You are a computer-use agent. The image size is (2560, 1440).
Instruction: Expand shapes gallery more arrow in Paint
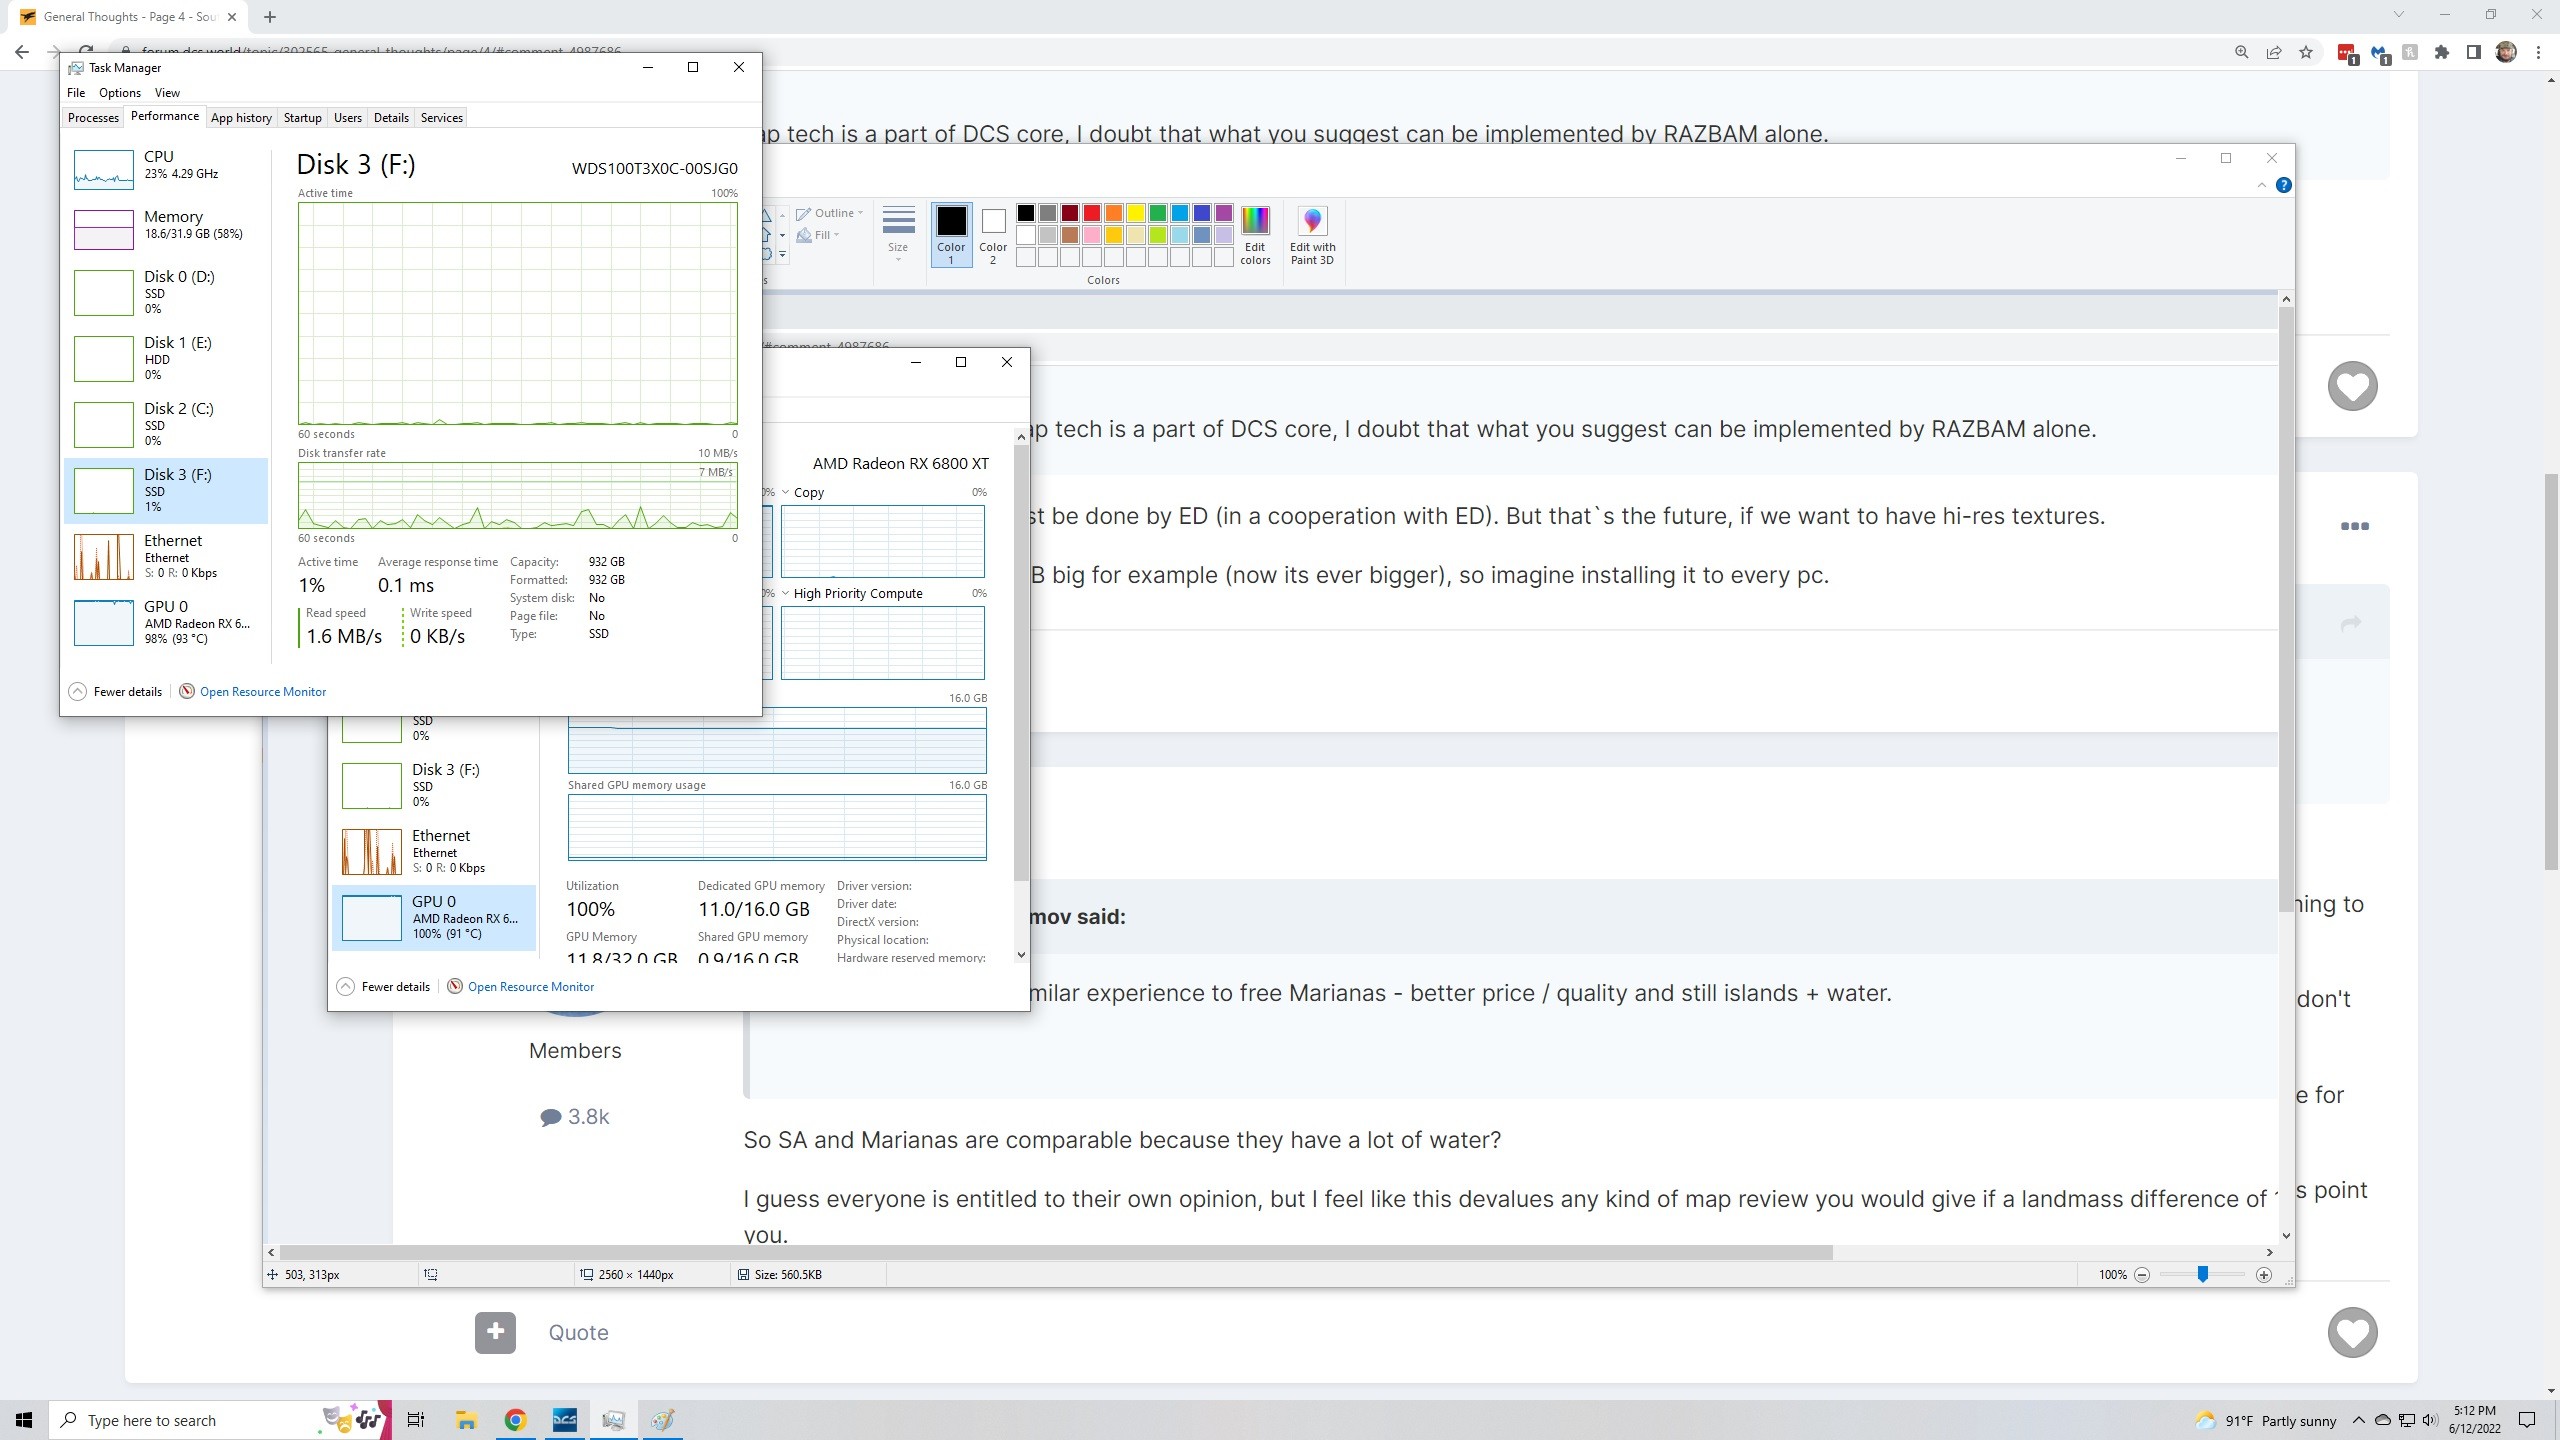coord(782,255)
